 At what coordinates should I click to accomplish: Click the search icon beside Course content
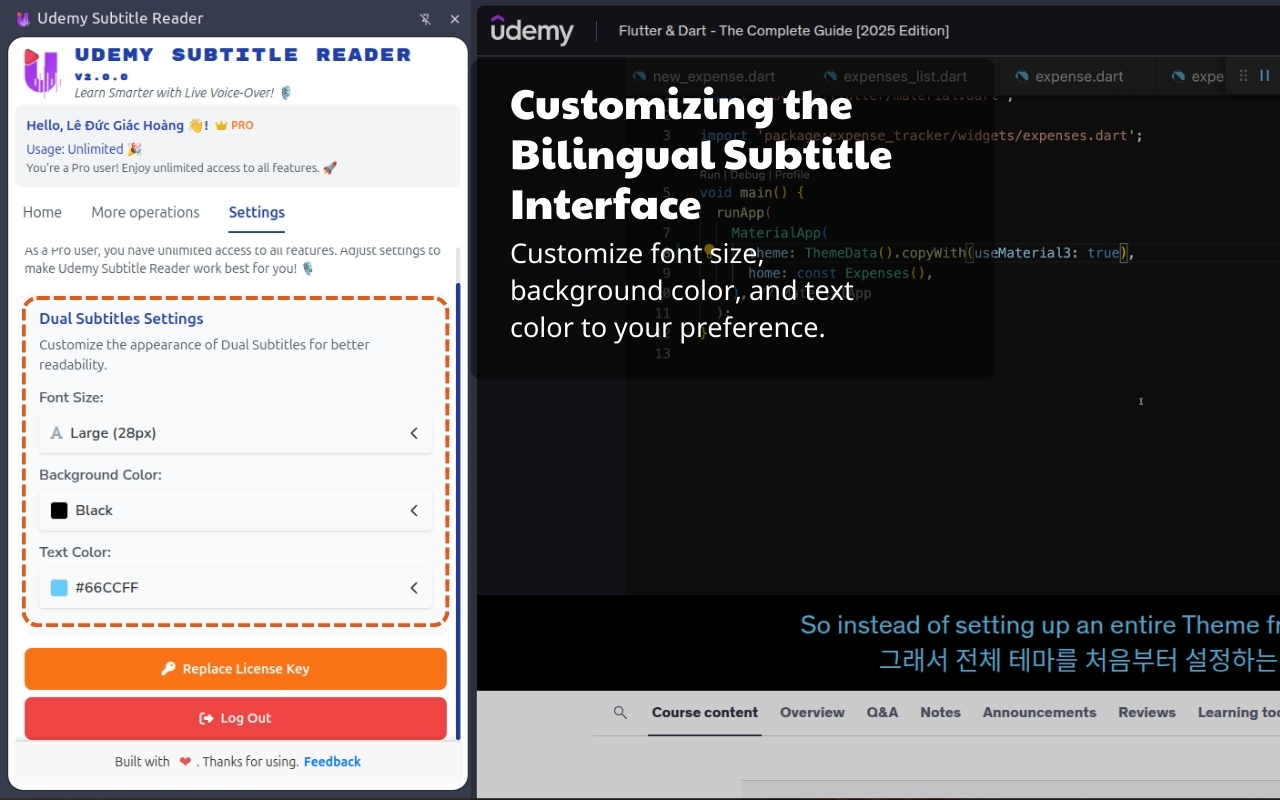pyautogui.click(x=620, y=713)
